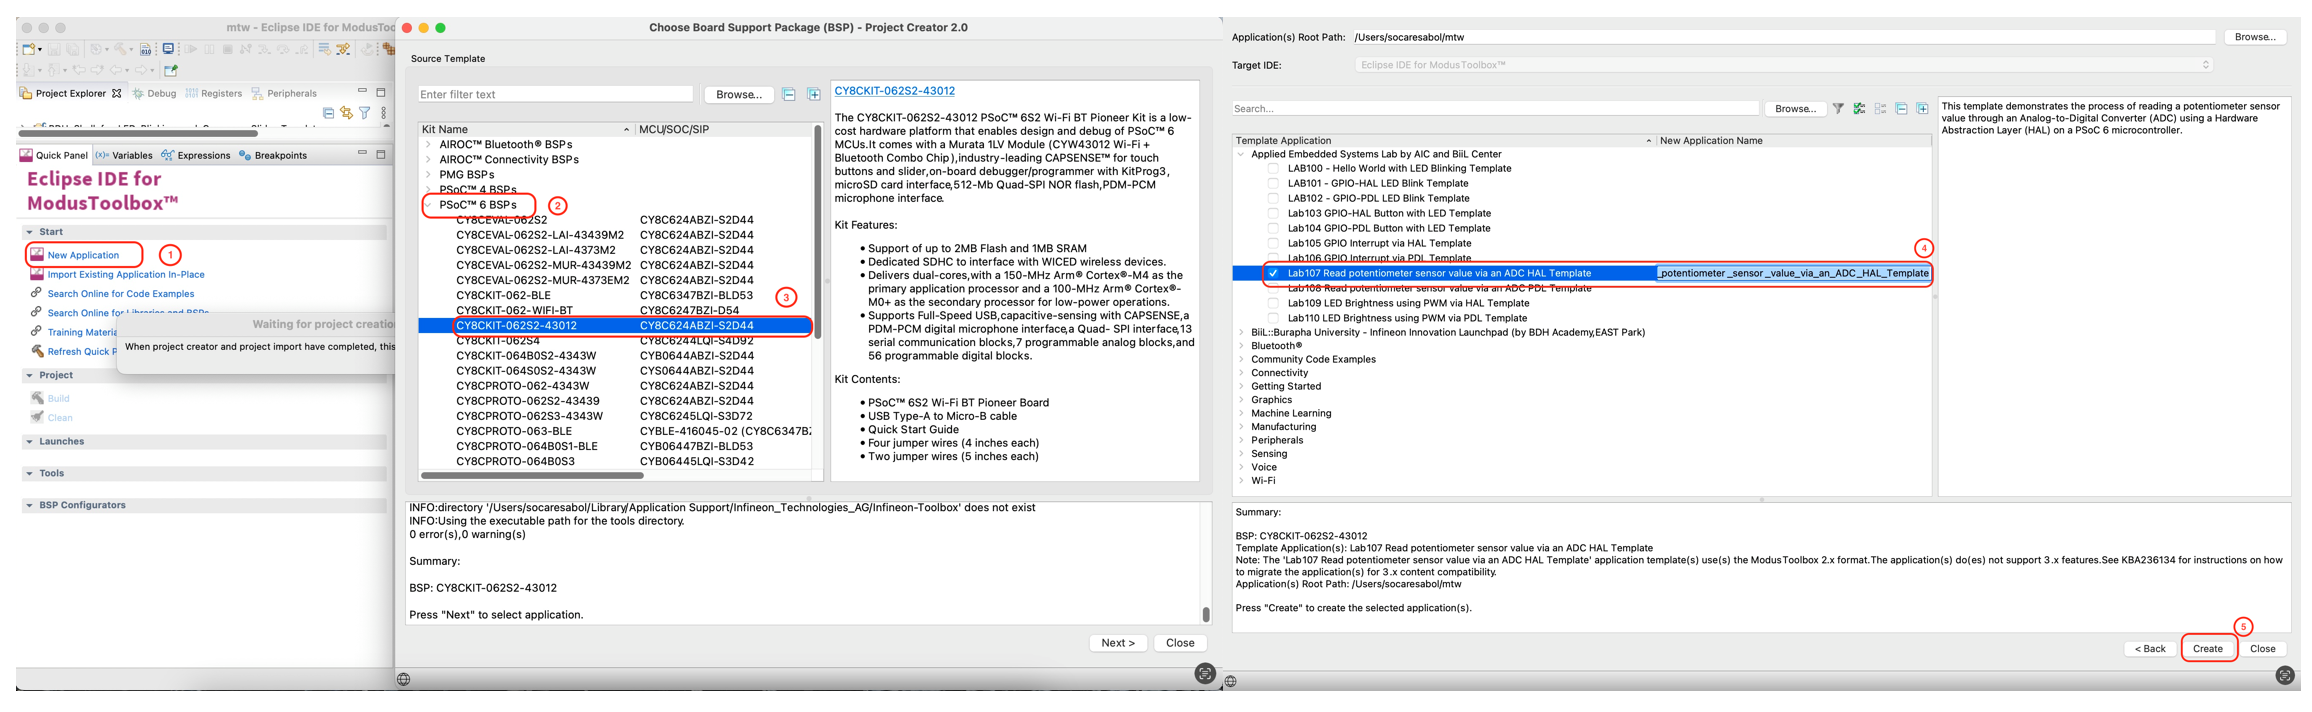Screen dimensions: 2312x712
Task: Check the LAB100 Hello World LED Blinking template
Action: tap(1273, 169)
